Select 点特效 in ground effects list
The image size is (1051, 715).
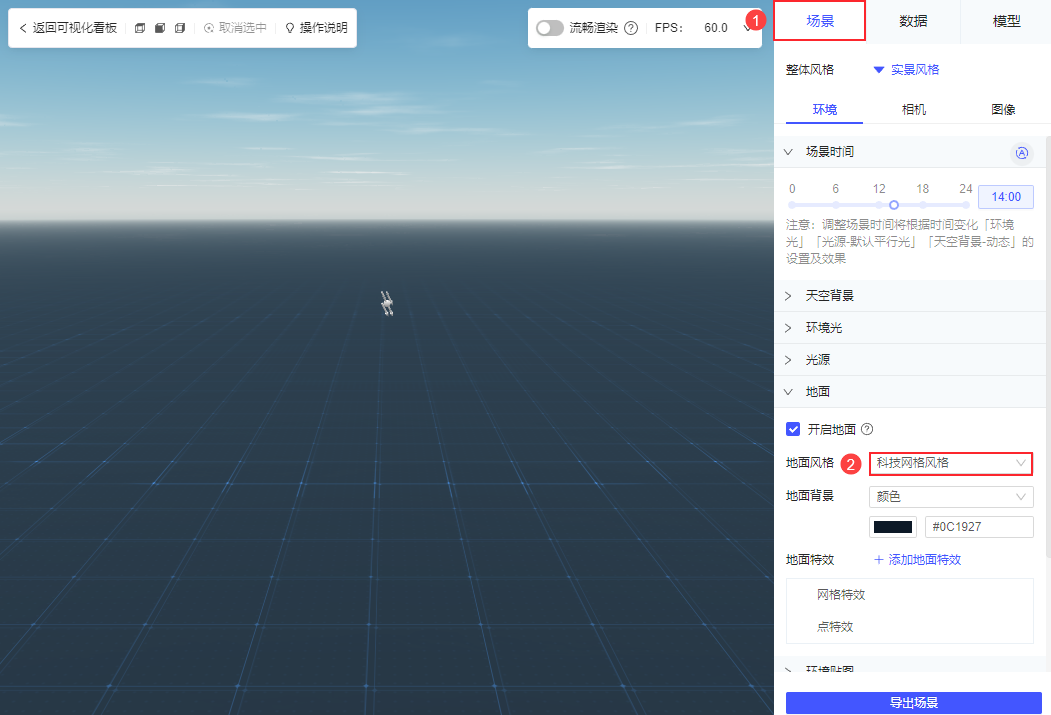[834, 627]
